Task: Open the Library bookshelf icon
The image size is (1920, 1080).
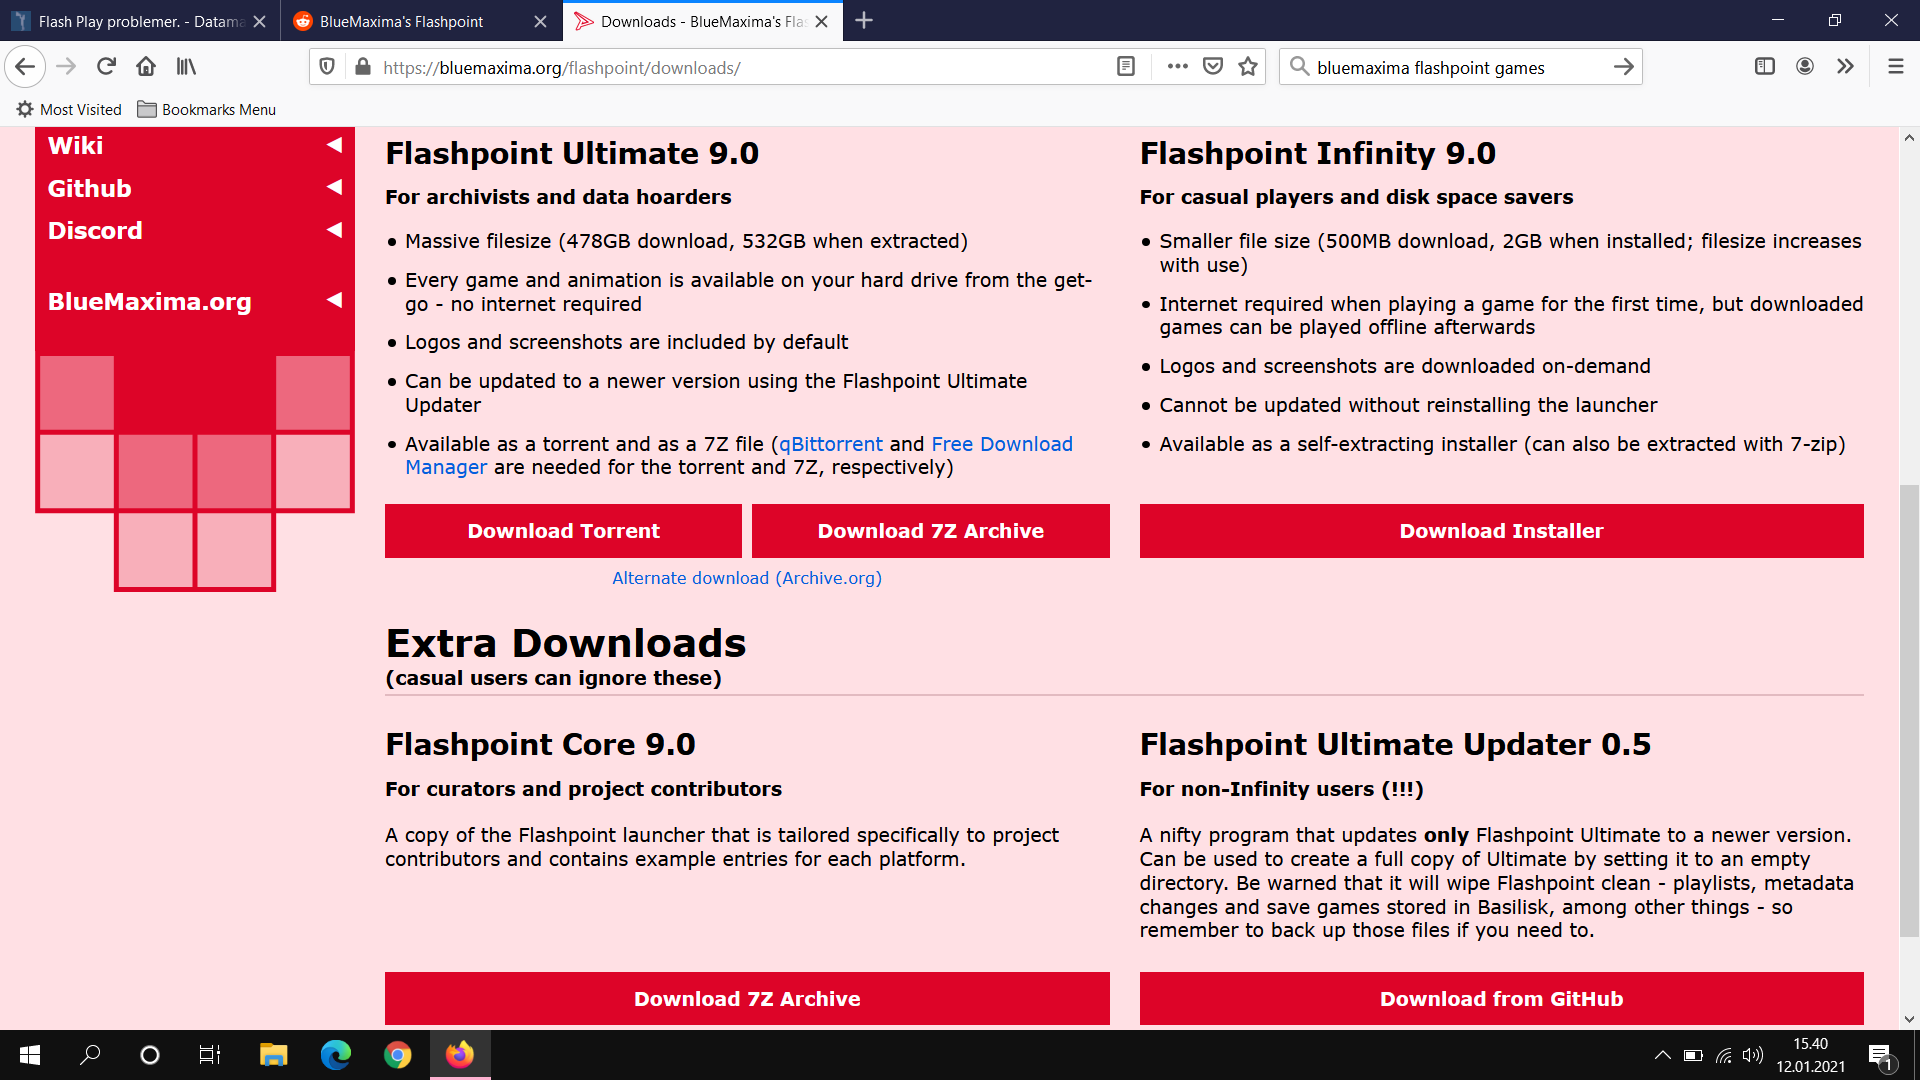Action: point(186,67)
